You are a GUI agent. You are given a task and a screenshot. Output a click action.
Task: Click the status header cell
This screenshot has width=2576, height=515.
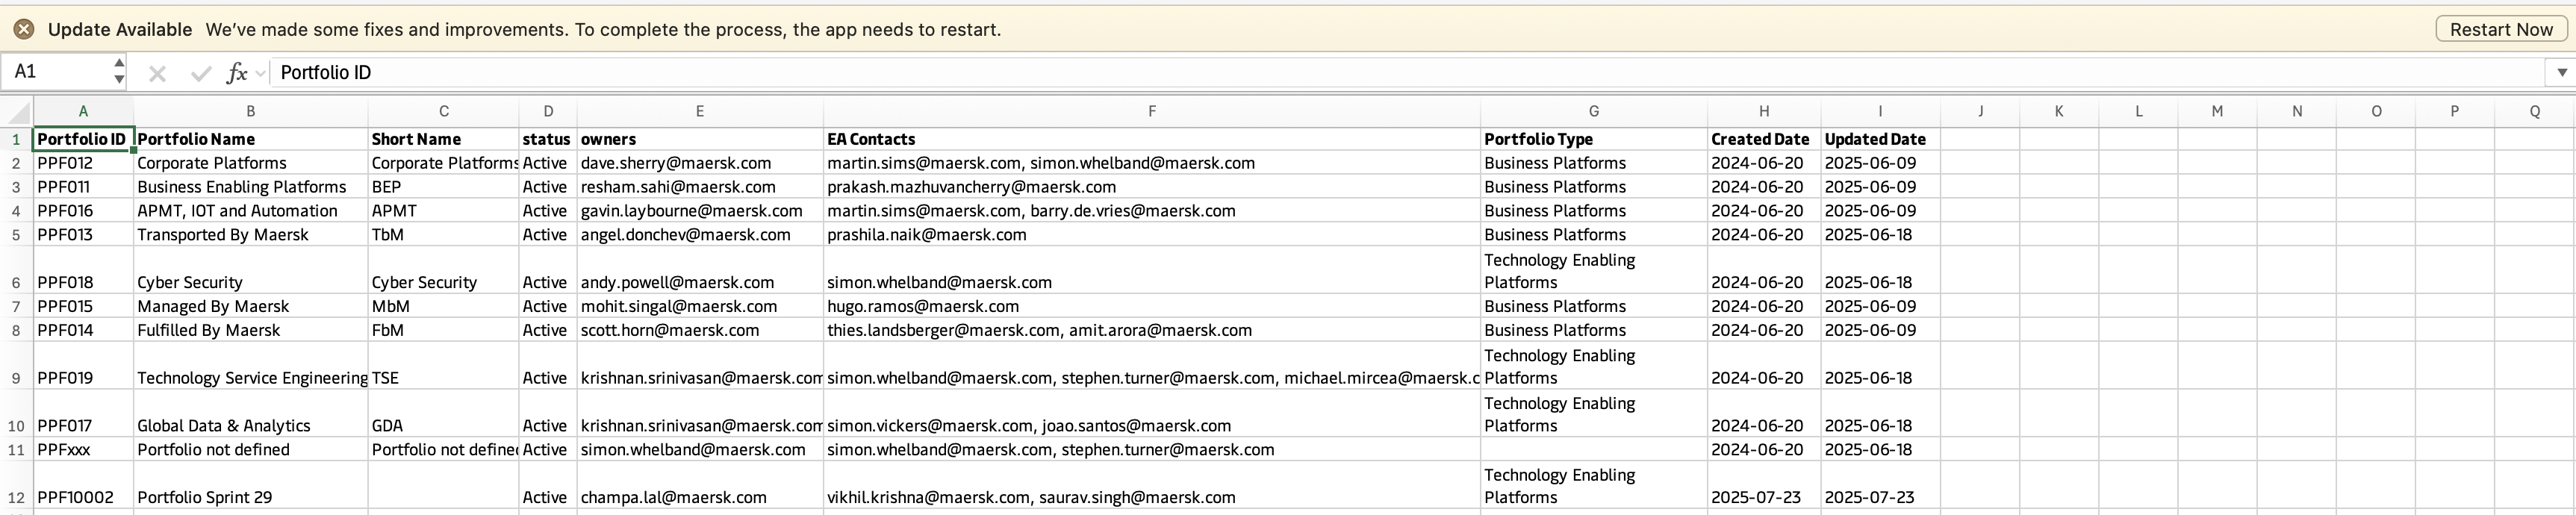(x=547, y=139)
